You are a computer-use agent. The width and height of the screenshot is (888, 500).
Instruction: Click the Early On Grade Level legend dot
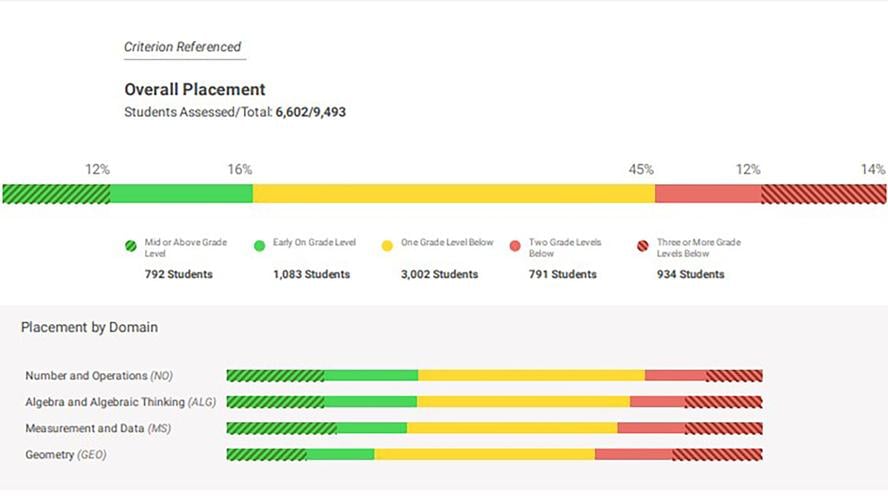click(259, 246)
